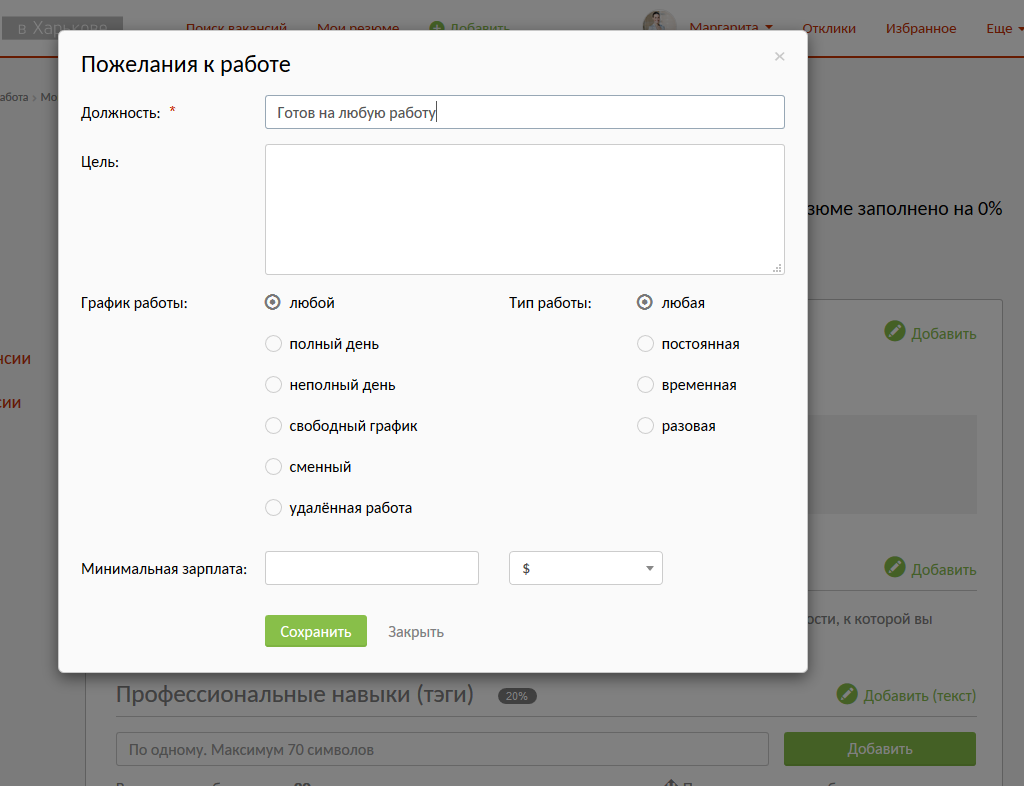The width and height of the screenshot is (1024, 786).
Task: Select the 'полный день' schedule option
Action: [x=273, y=344]
